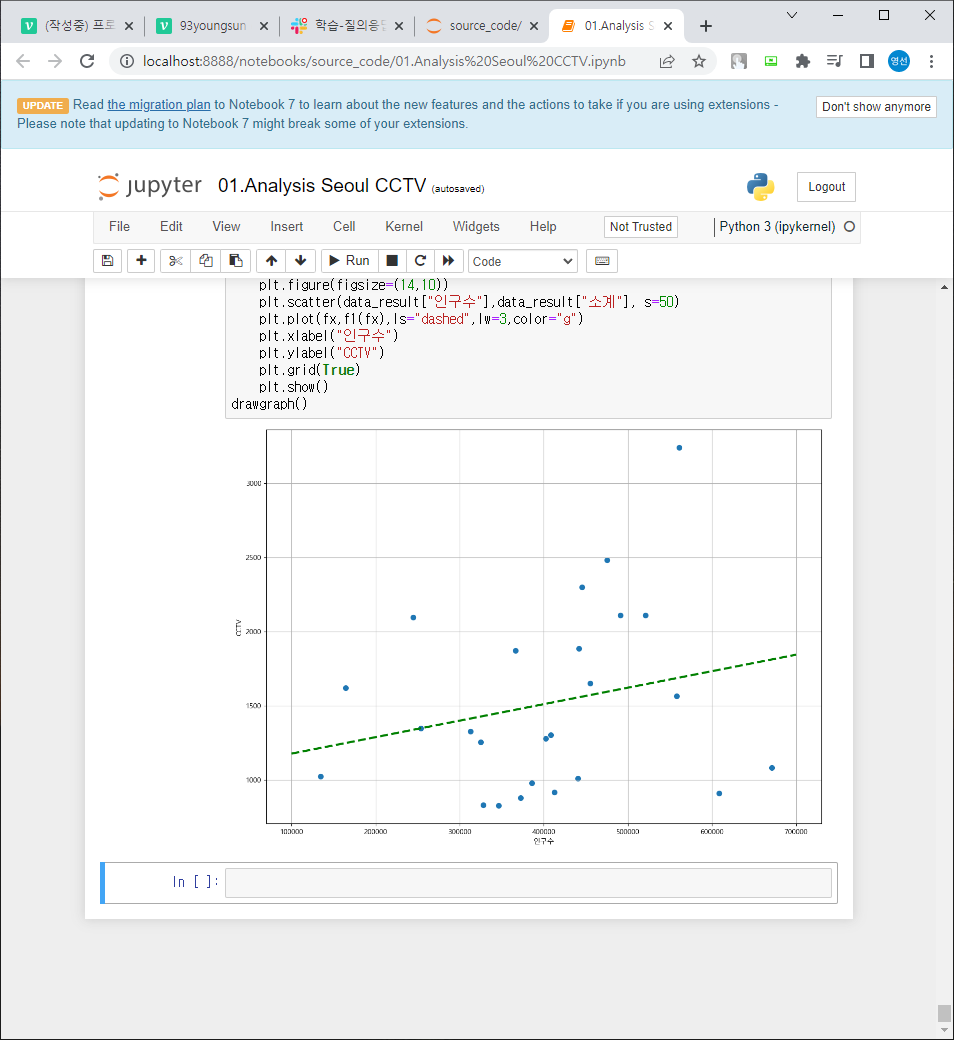
Task: Click browser forward arrow
Action: tap(55, 62)
